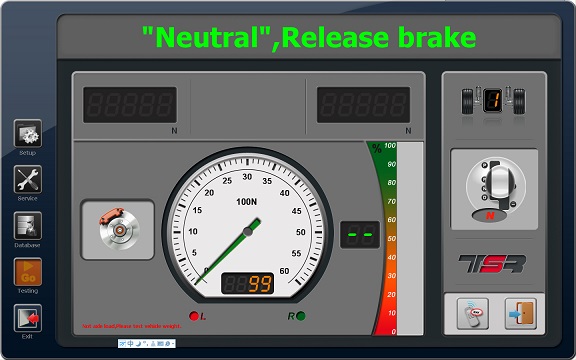This screenshot has width=576, height=360.
Task: Toggle the Chinese input mode icon
Action: tap(130, 343)
